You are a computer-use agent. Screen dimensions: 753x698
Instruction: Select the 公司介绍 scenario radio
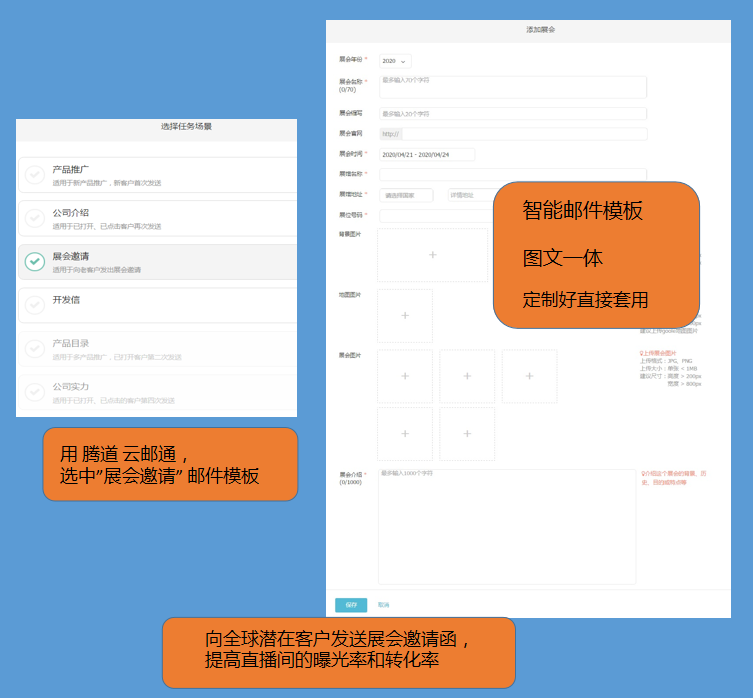pyautogui.click(x=35, y=218)
